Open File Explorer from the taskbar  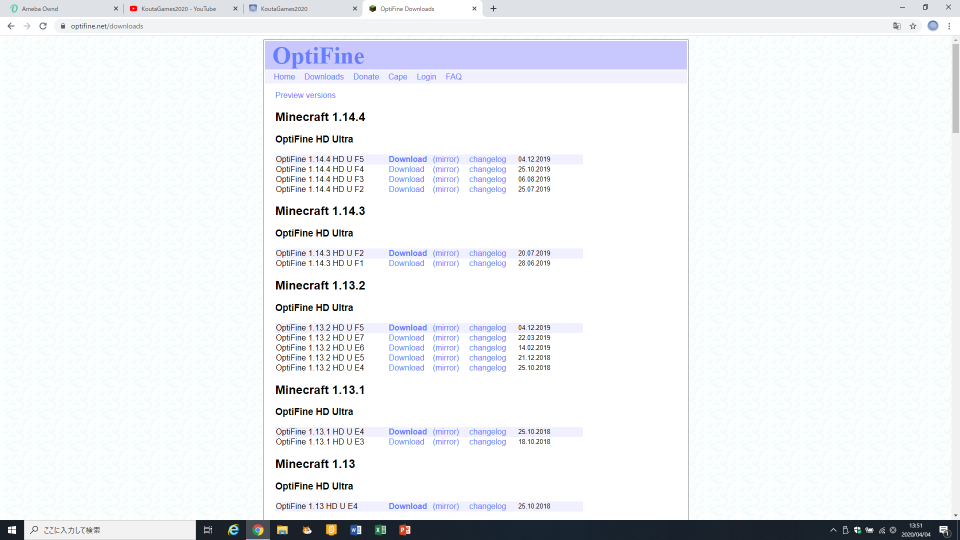pyautogui.click(x=282, y=530)
